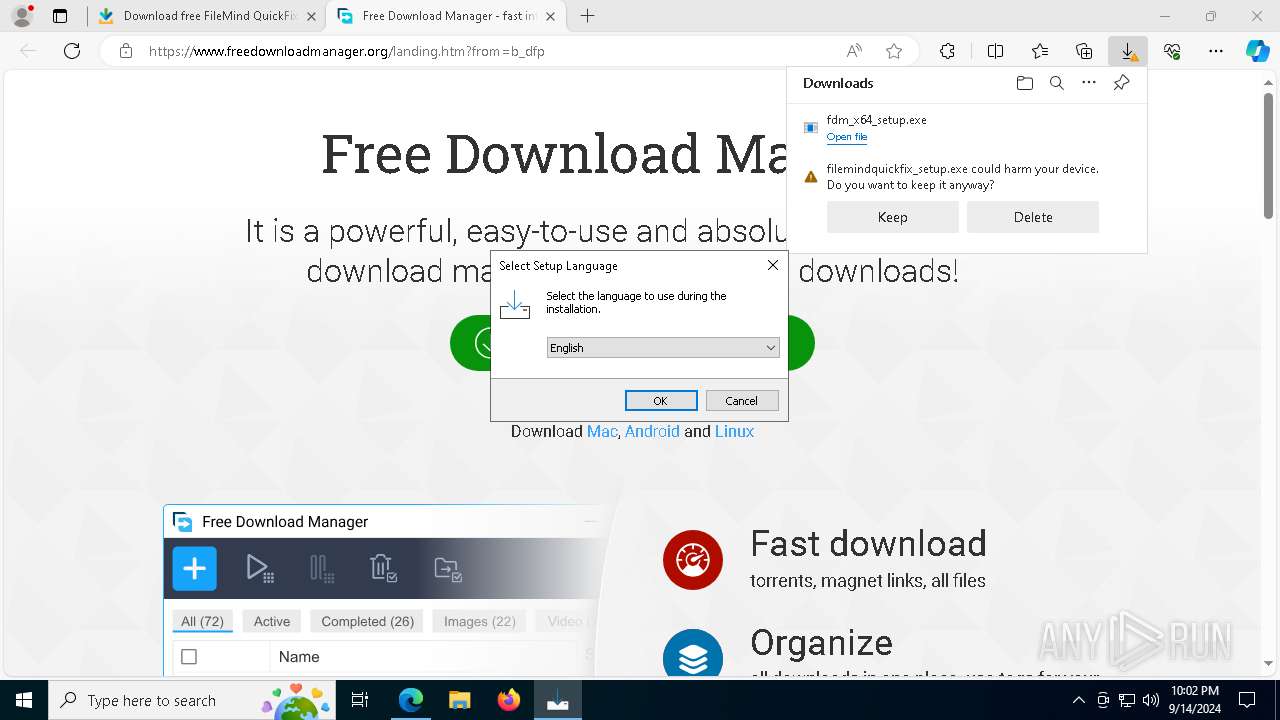Viewport: 1280px width, 720px height.
Task: Open the taskbar clock and date
Action: pos(1194,700)
